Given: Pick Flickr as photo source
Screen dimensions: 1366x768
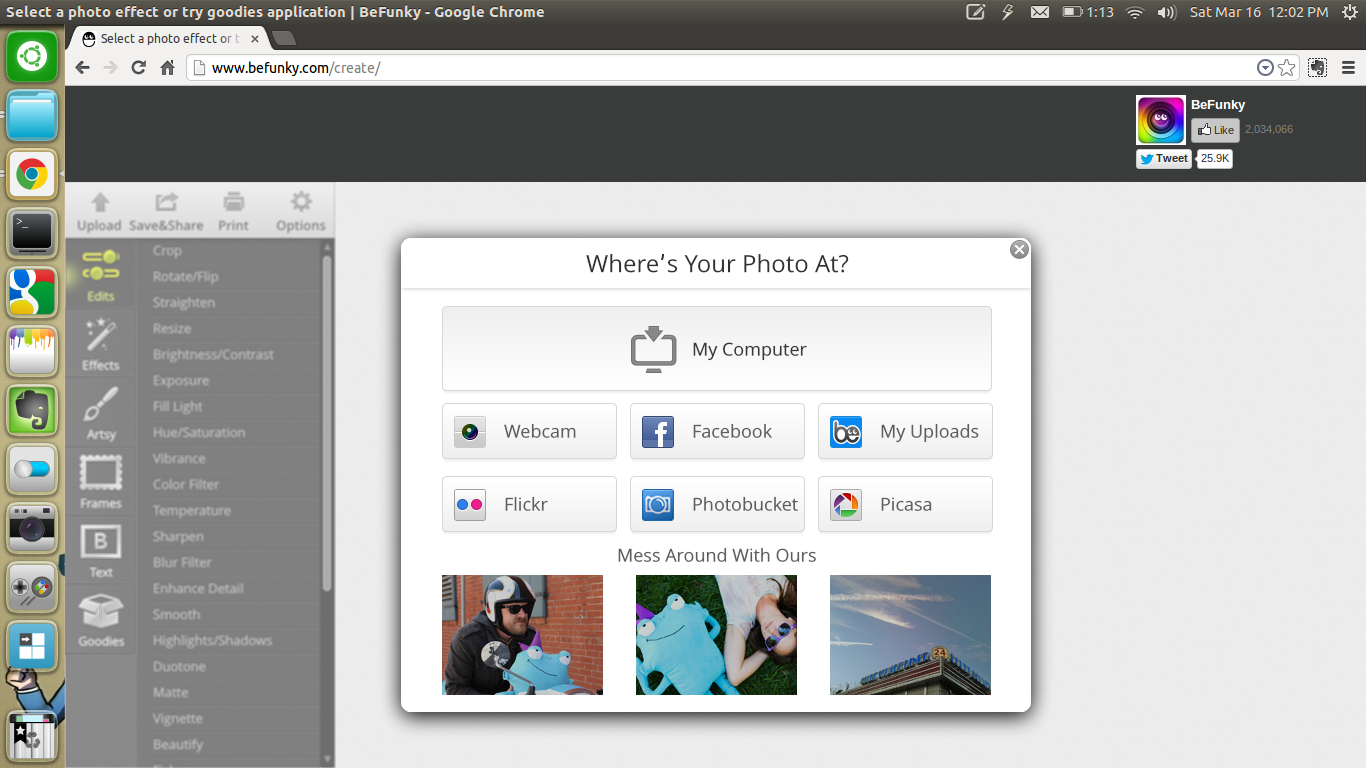Looking at the screenshot, I should tap(529, 504).
